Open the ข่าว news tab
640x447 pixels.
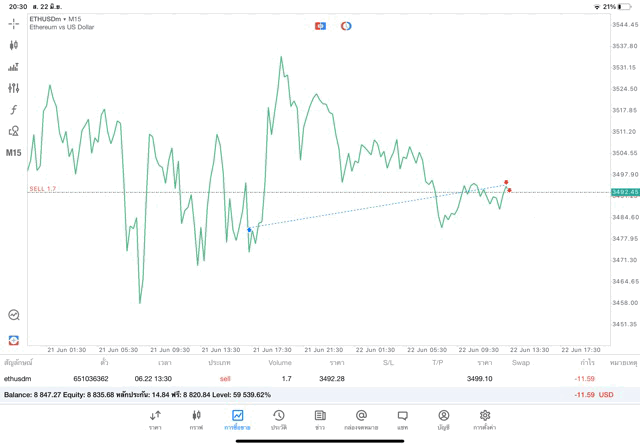[x=320, y=419]
